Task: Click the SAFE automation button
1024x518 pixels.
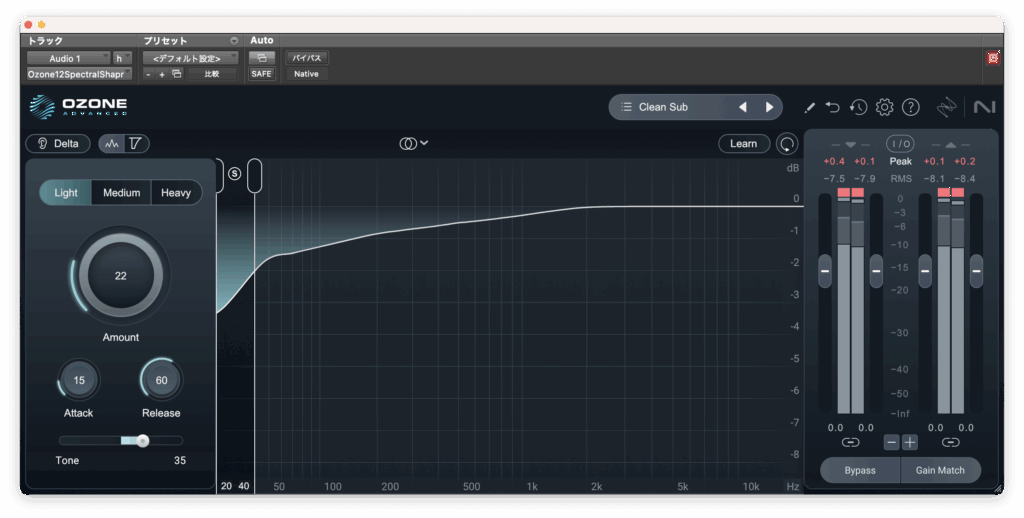Action: (261, 73)
